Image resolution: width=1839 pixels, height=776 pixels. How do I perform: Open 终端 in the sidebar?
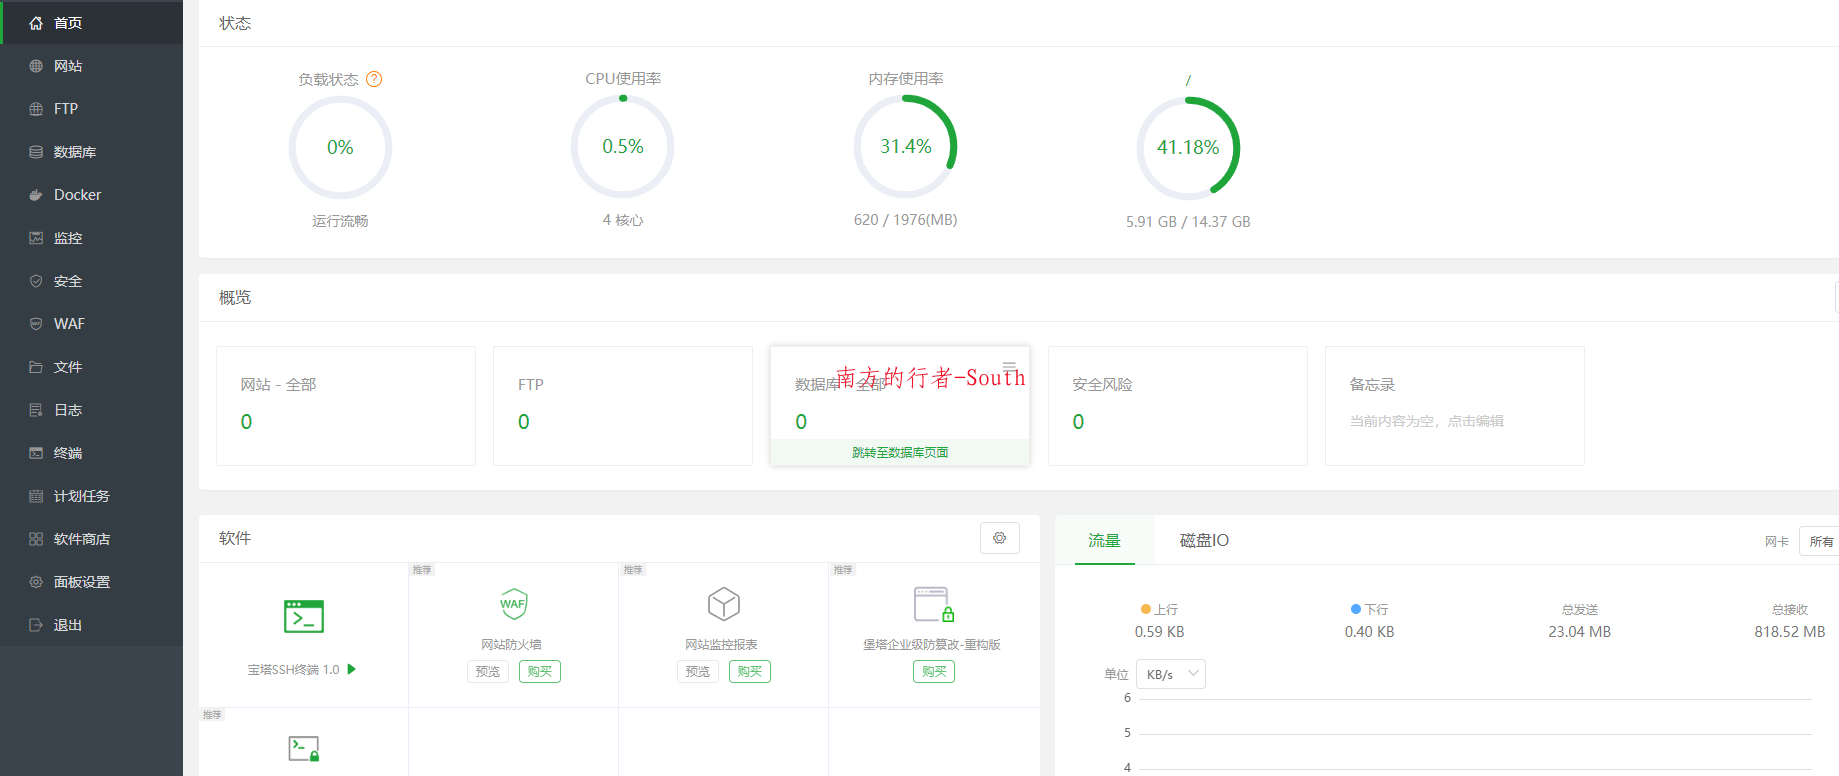pyautogui.click(x=91, y=453)
